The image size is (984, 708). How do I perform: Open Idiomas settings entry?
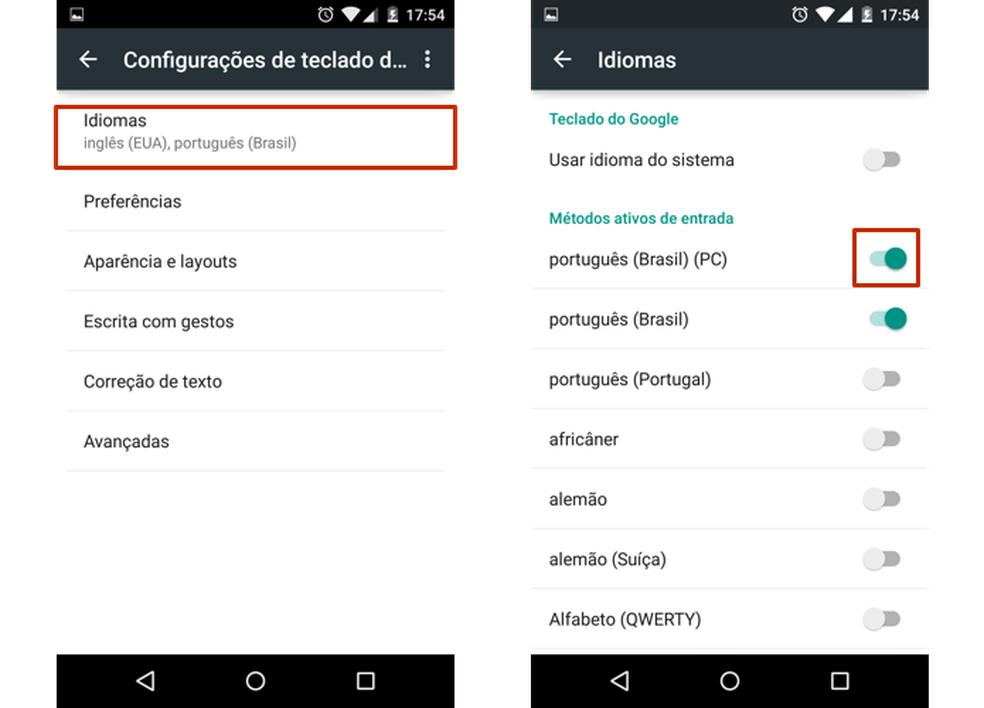coord(255,137)
